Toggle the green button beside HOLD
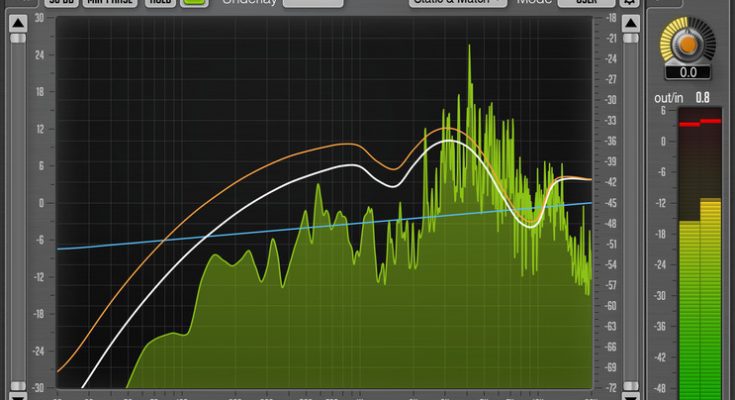 point(194,3)
